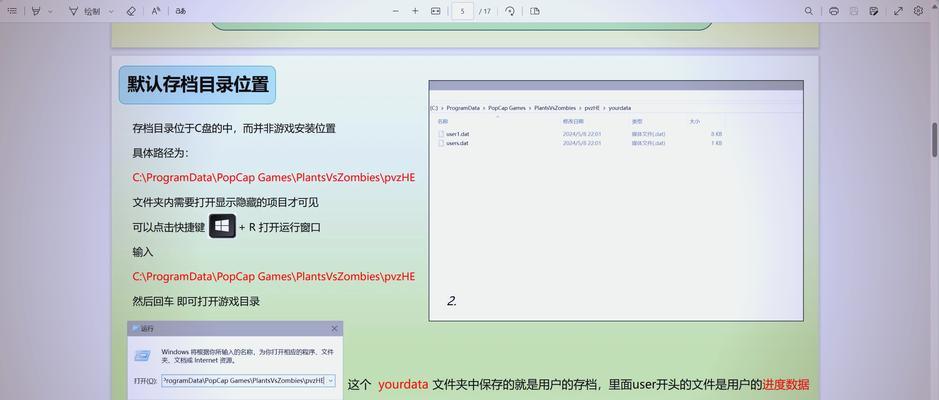Click the 打开(O) field's dropdown arrow in Run dialog image
939x400 pixels.
pyautogui.click(x=331, y=380)
